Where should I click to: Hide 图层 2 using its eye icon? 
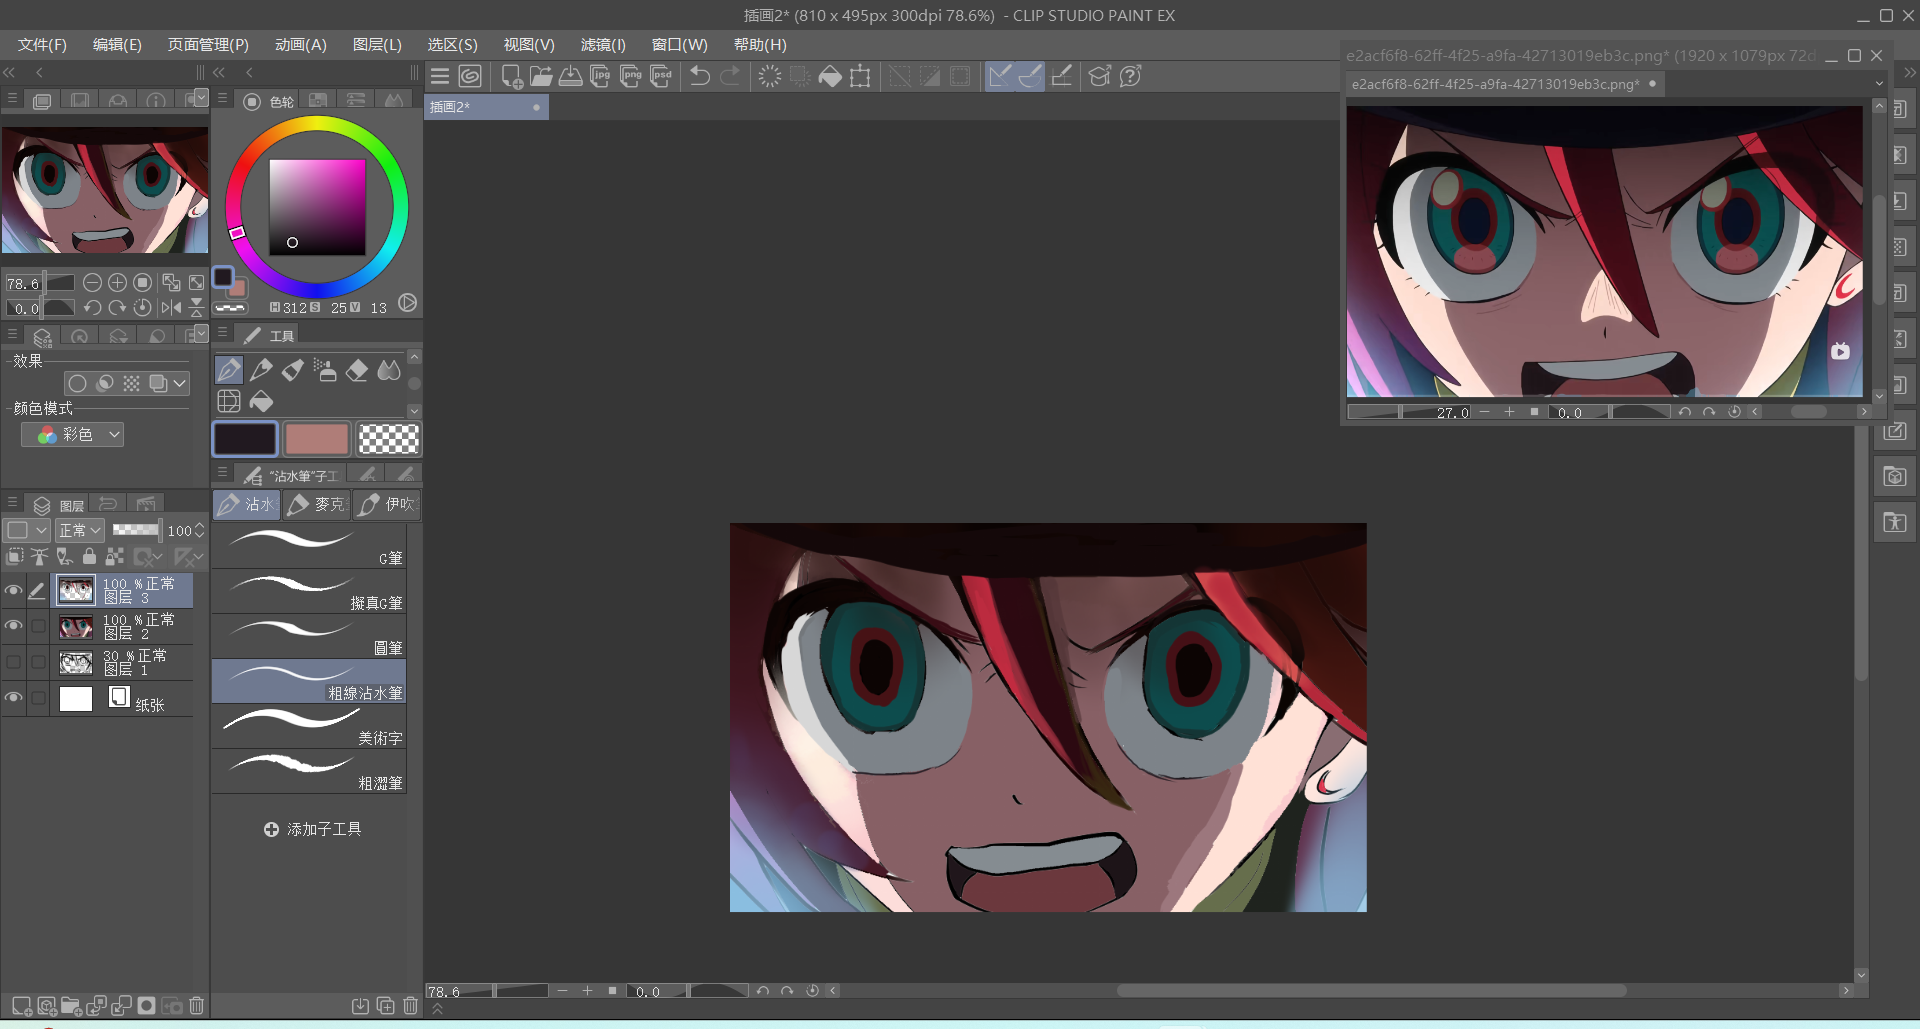point(13,626)
